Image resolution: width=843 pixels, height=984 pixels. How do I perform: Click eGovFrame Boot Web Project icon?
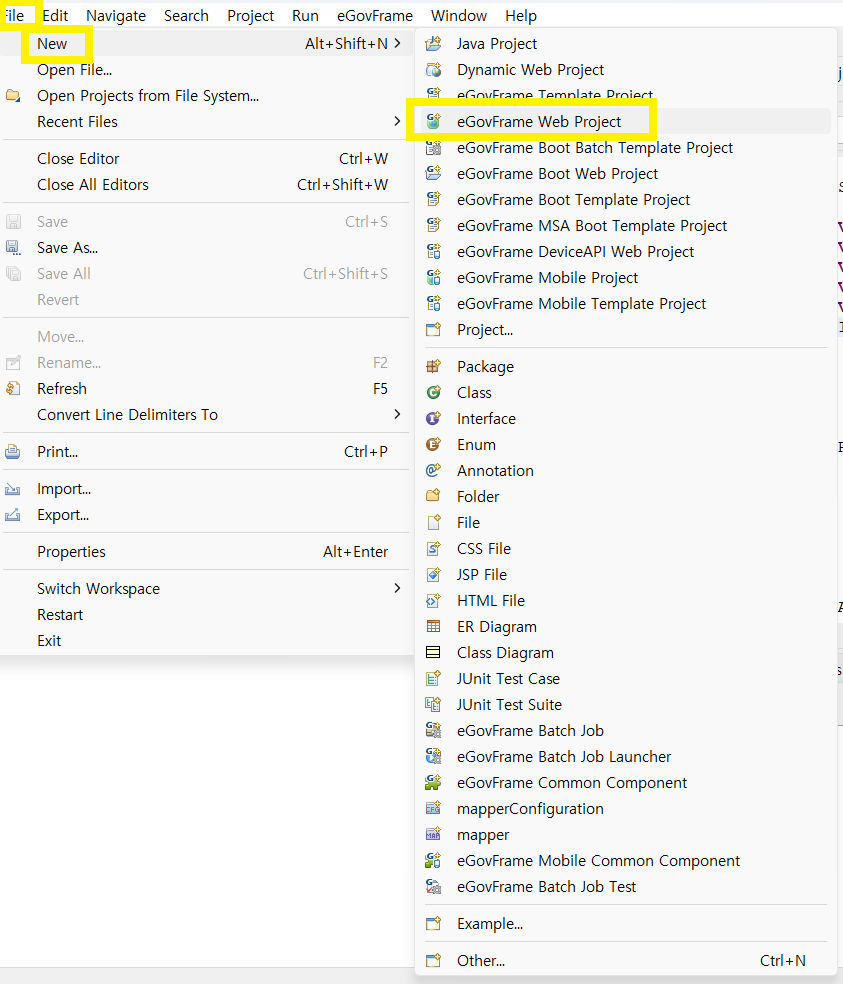point(433,174)
